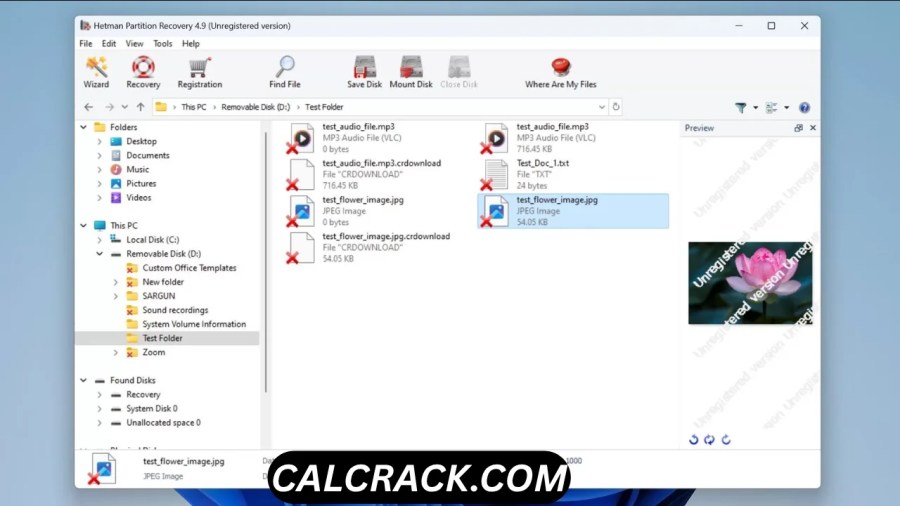The width and height of the screenshot is (900, 506).
Task: Select System Disk 0 in tree
Action: 152,408
